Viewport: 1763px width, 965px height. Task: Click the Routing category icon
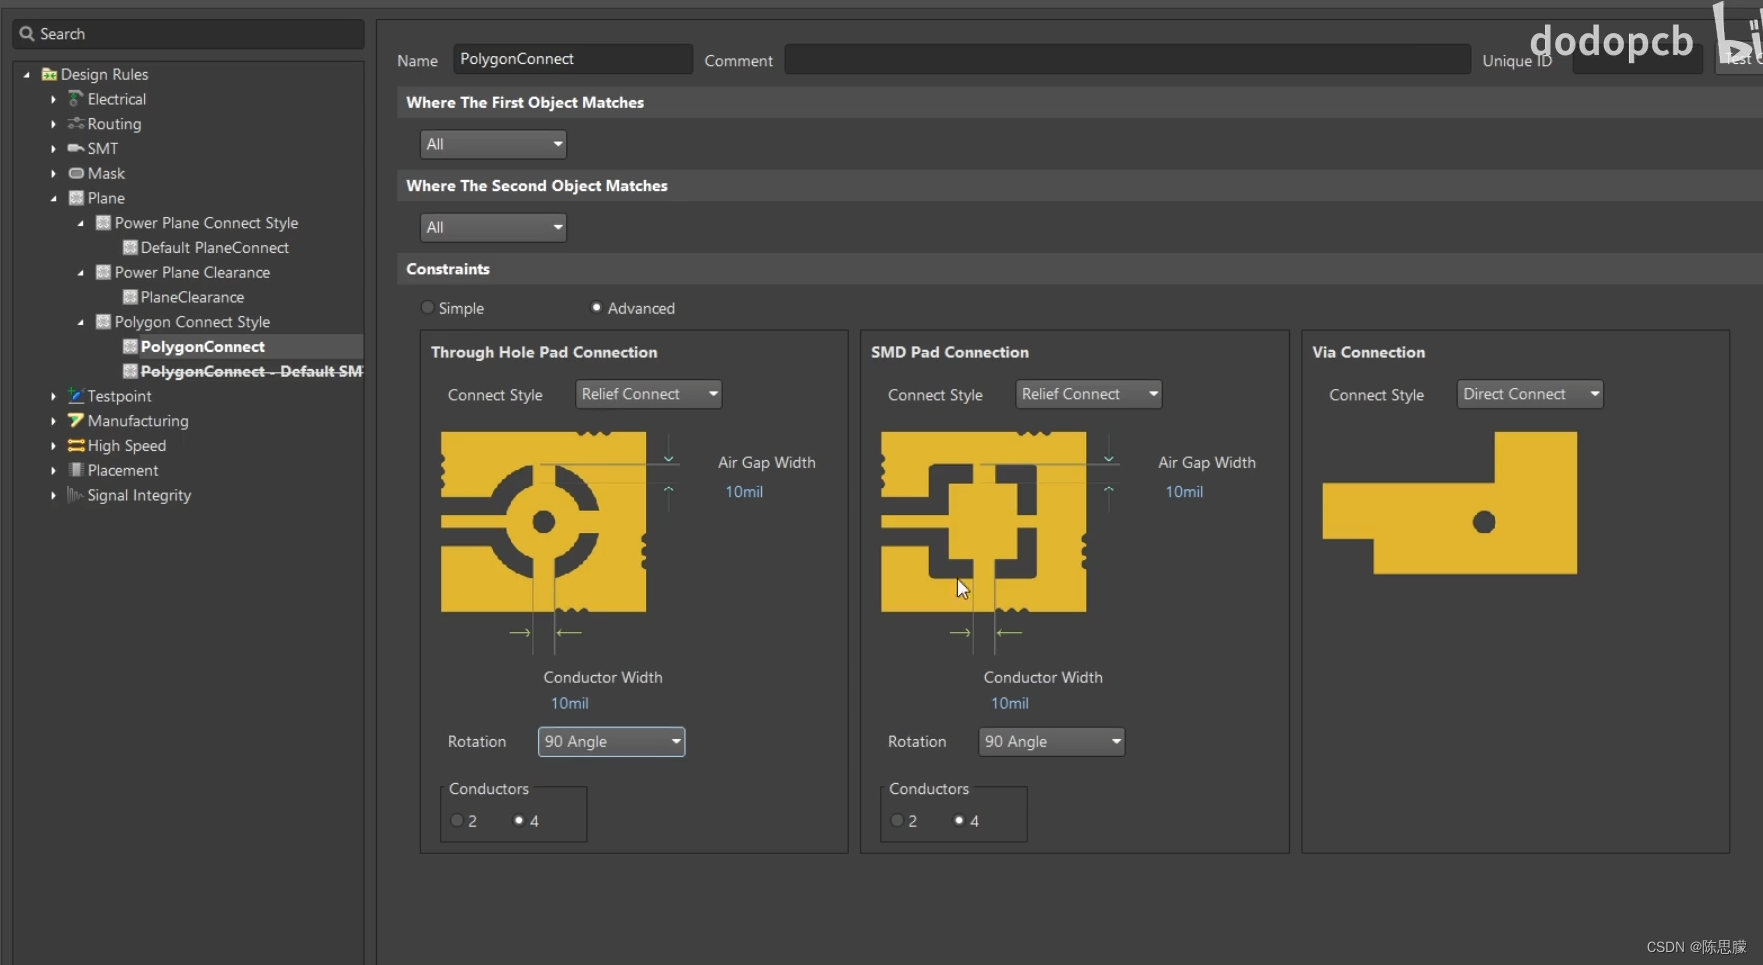tap(75, 124)
